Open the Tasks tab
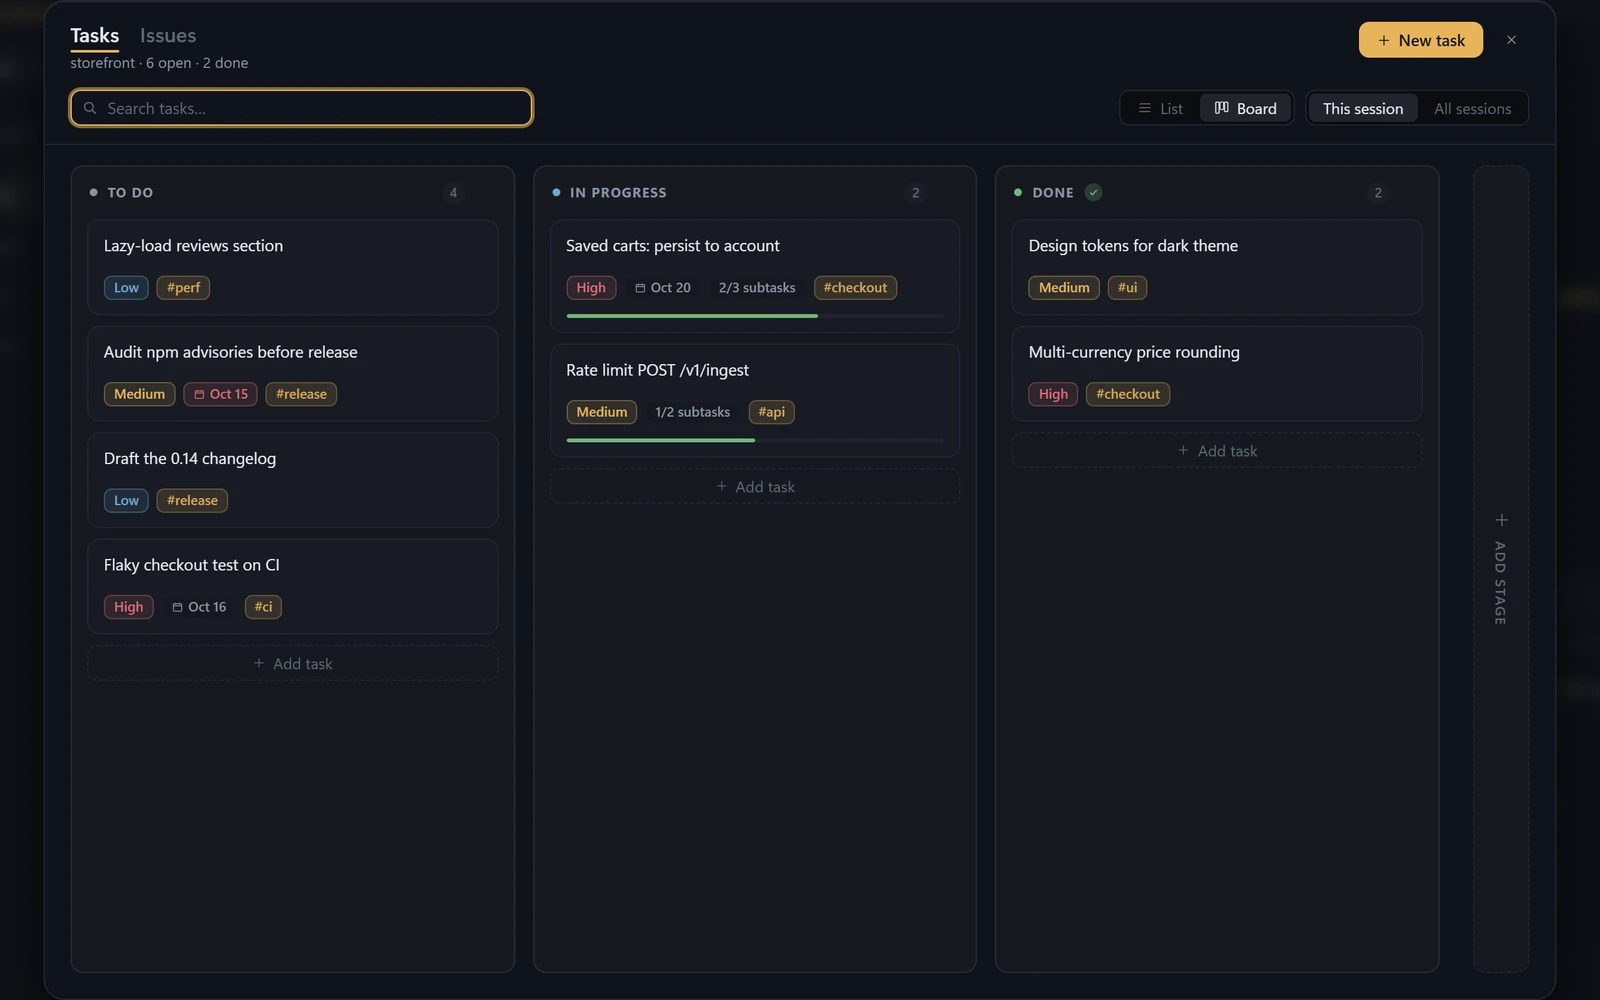1600x1000 pixels. pyautogui.click(x=95, y=36)
